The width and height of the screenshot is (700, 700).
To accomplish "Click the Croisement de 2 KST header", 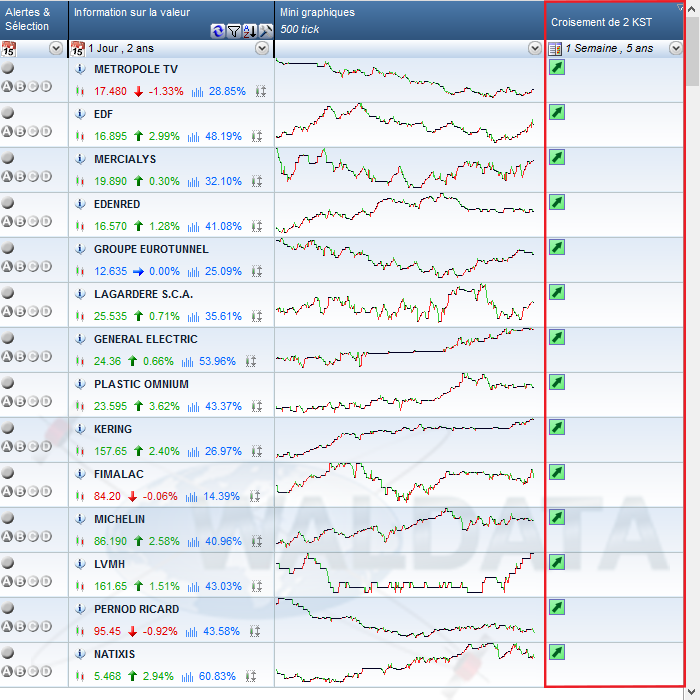I will [x=615, y=21].
